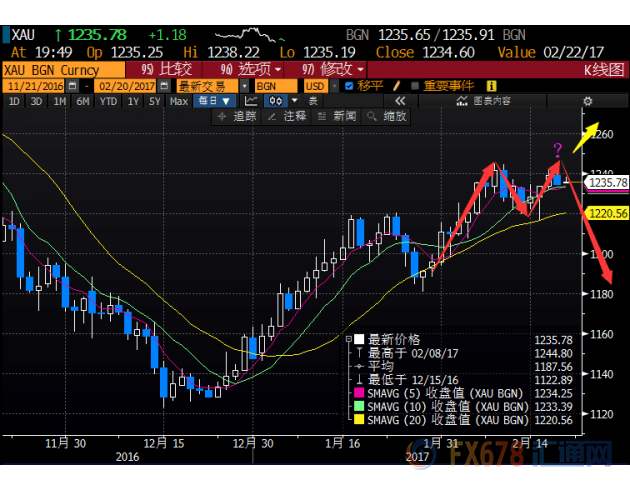Collapse the legend box toggle

[x=349, y=339]
